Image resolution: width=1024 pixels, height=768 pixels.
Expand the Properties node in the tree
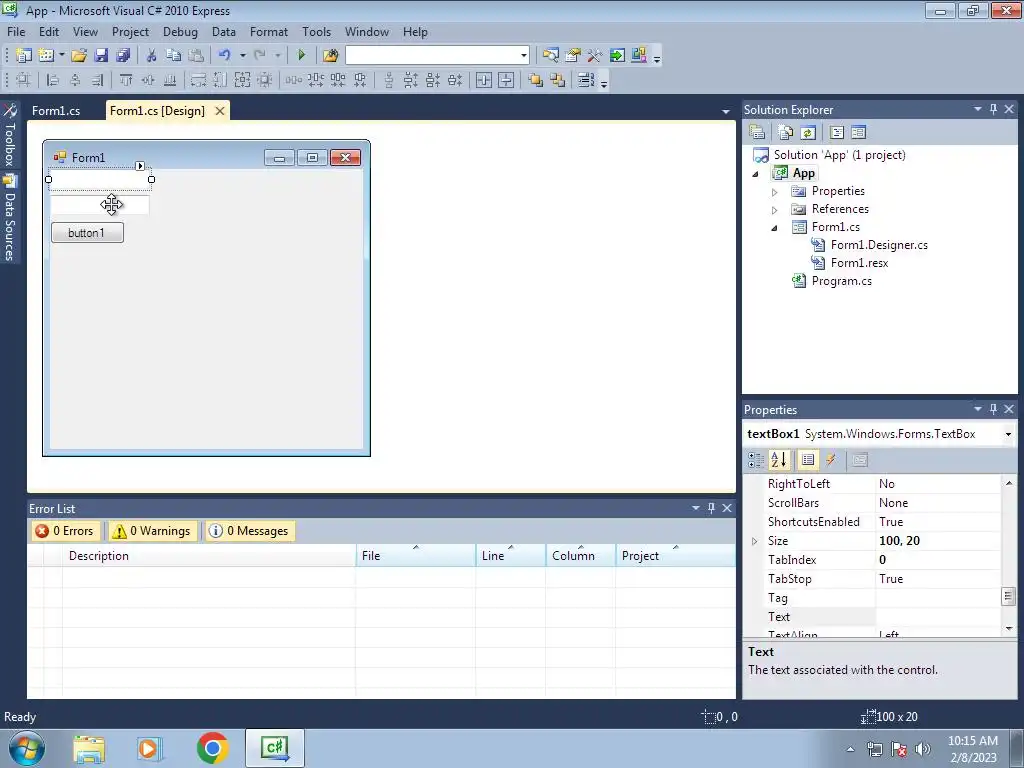775,192
